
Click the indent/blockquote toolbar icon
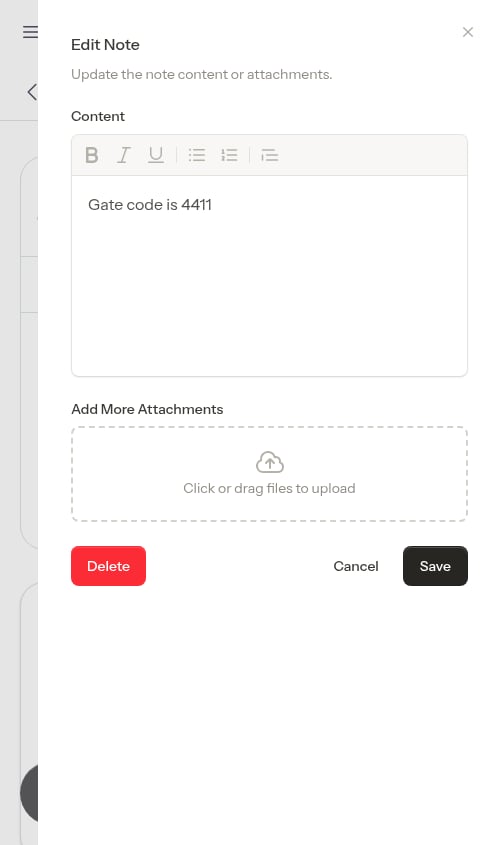point(269,155)
